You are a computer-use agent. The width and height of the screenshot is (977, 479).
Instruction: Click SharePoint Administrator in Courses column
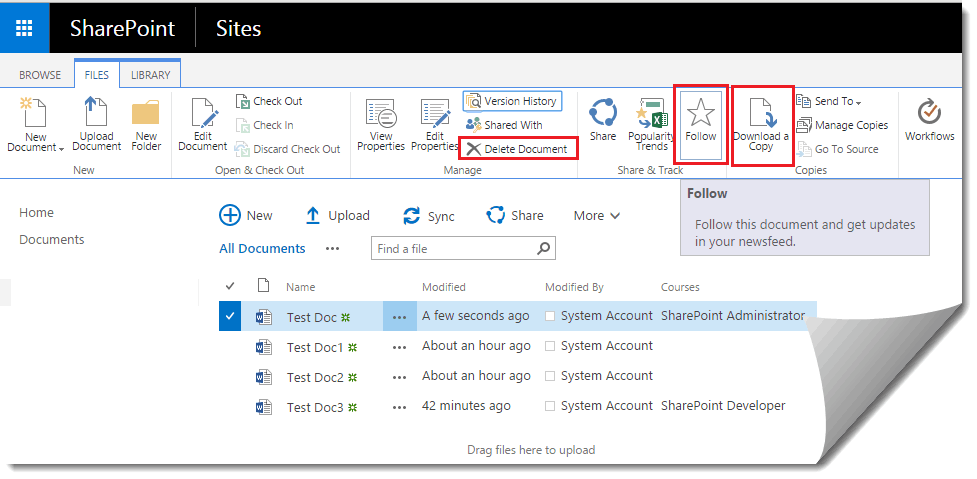click(x=733, y=316)
